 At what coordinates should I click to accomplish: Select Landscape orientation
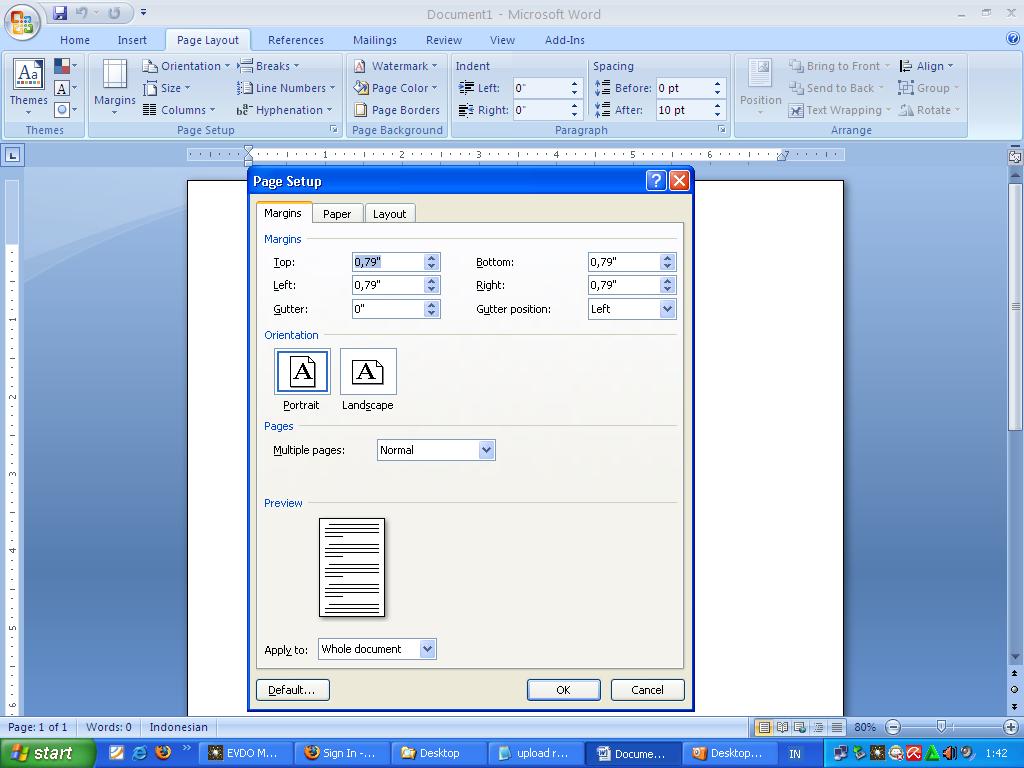coord(367,371)
